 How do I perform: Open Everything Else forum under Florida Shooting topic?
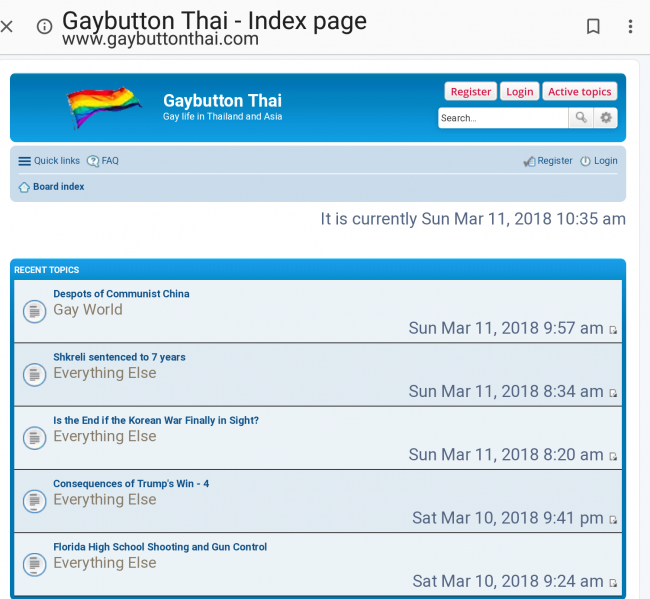(x=105, y=563)
